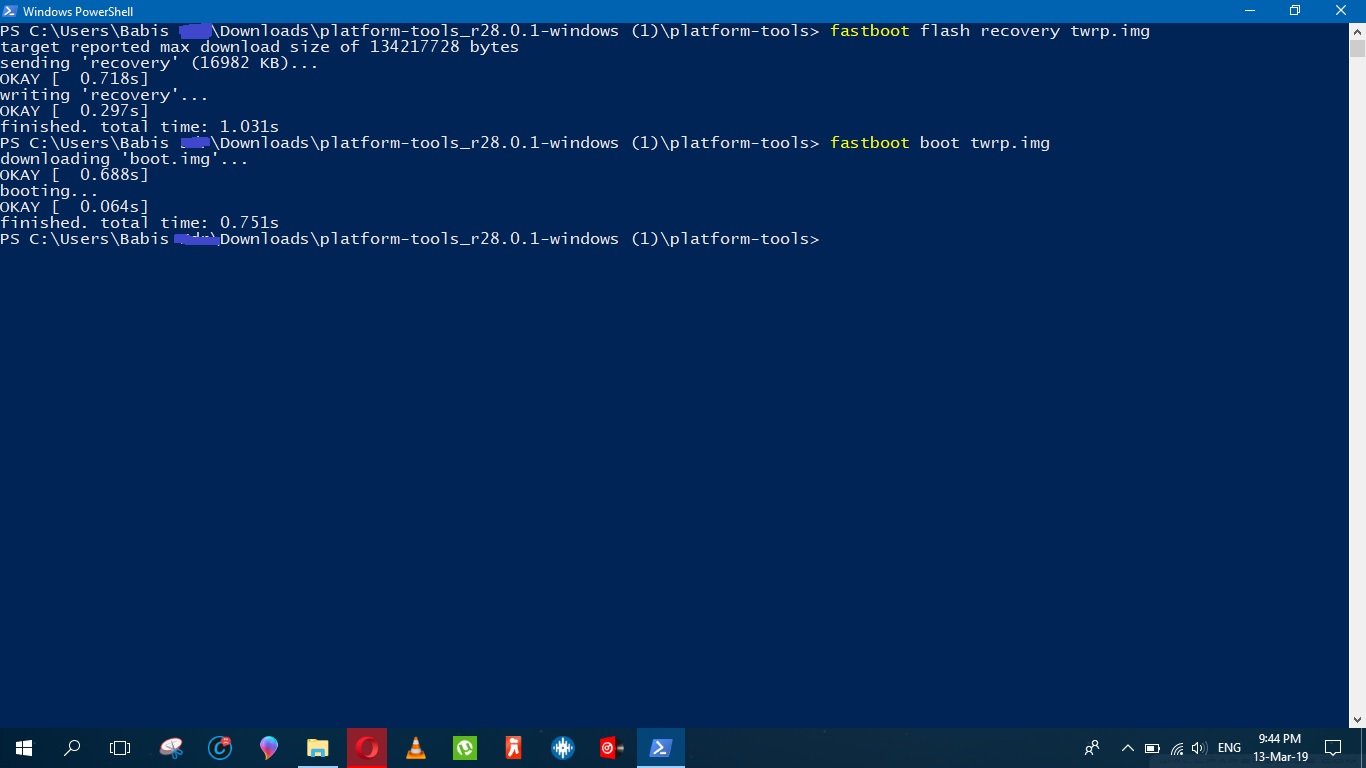
Task: Click the 'OKAY [ 0.688s]' output line
Action: [74, 175]
